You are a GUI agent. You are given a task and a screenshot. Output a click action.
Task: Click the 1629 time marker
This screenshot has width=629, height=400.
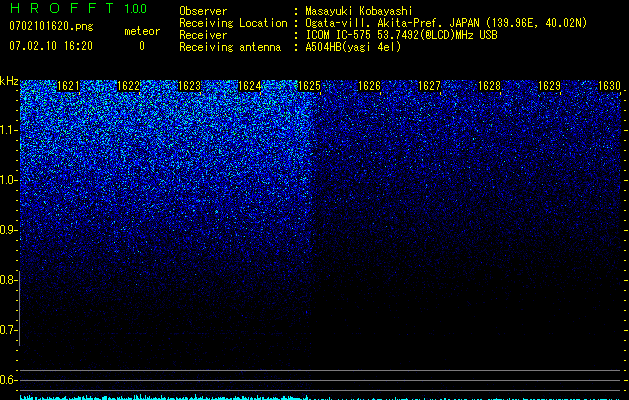[x=549, y=86]
